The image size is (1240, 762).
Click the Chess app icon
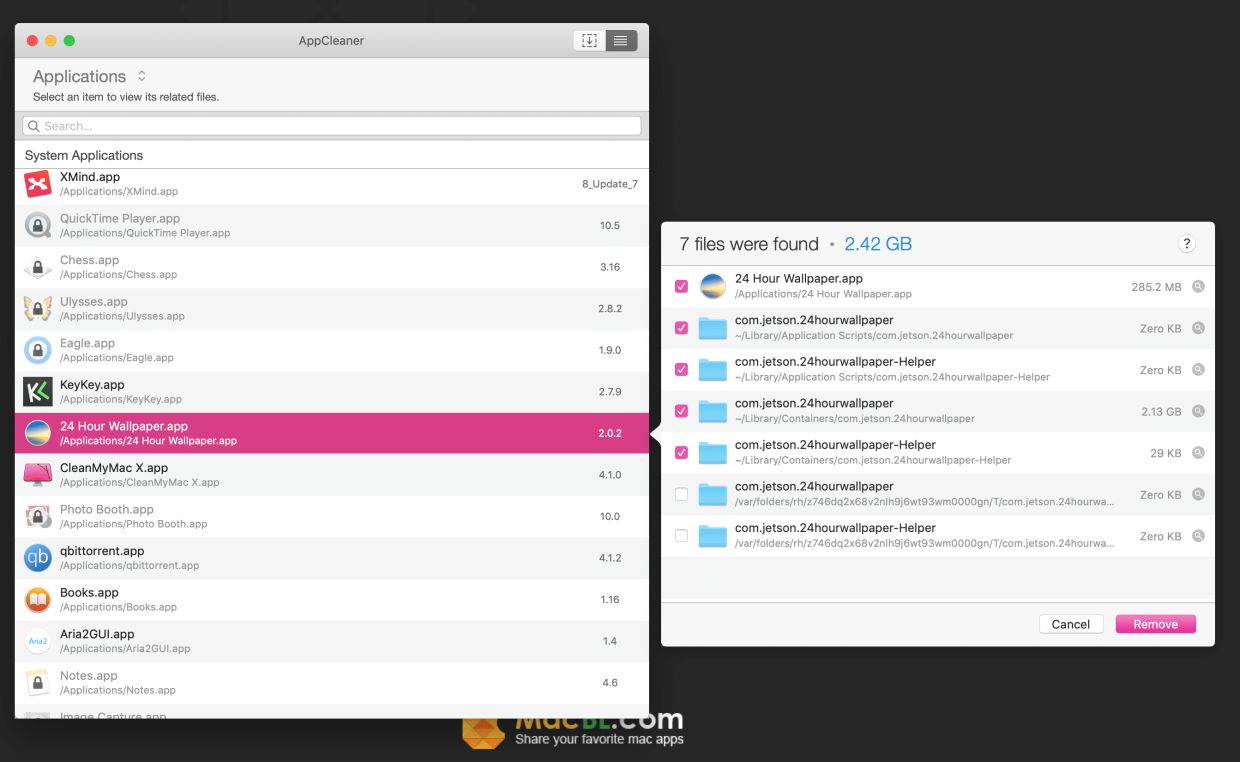(38, 267)
